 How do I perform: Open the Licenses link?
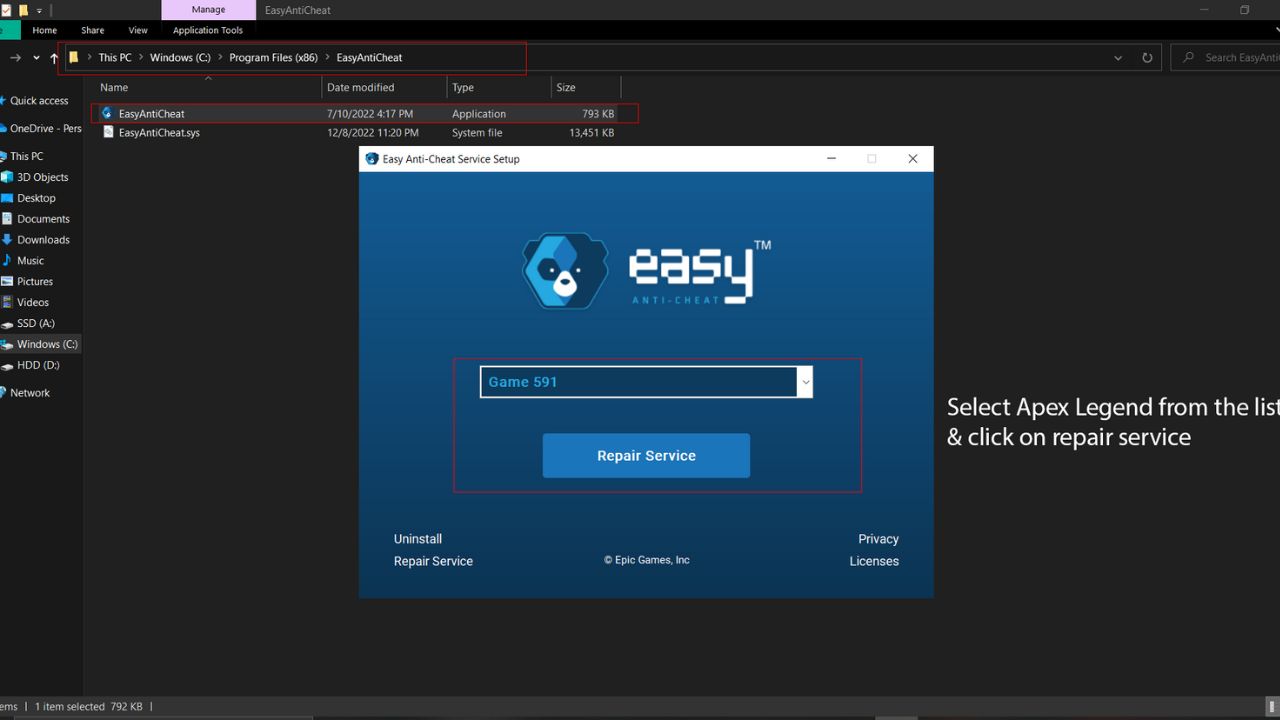pos(874,561)
